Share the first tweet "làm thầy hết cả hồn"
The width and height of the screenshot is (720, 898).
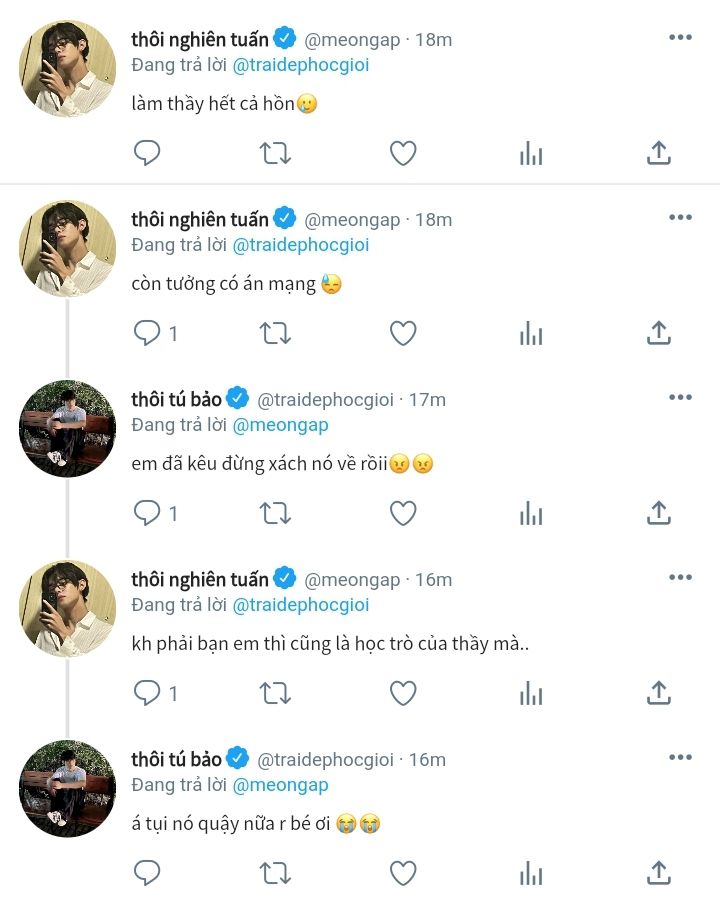(658, 153)
